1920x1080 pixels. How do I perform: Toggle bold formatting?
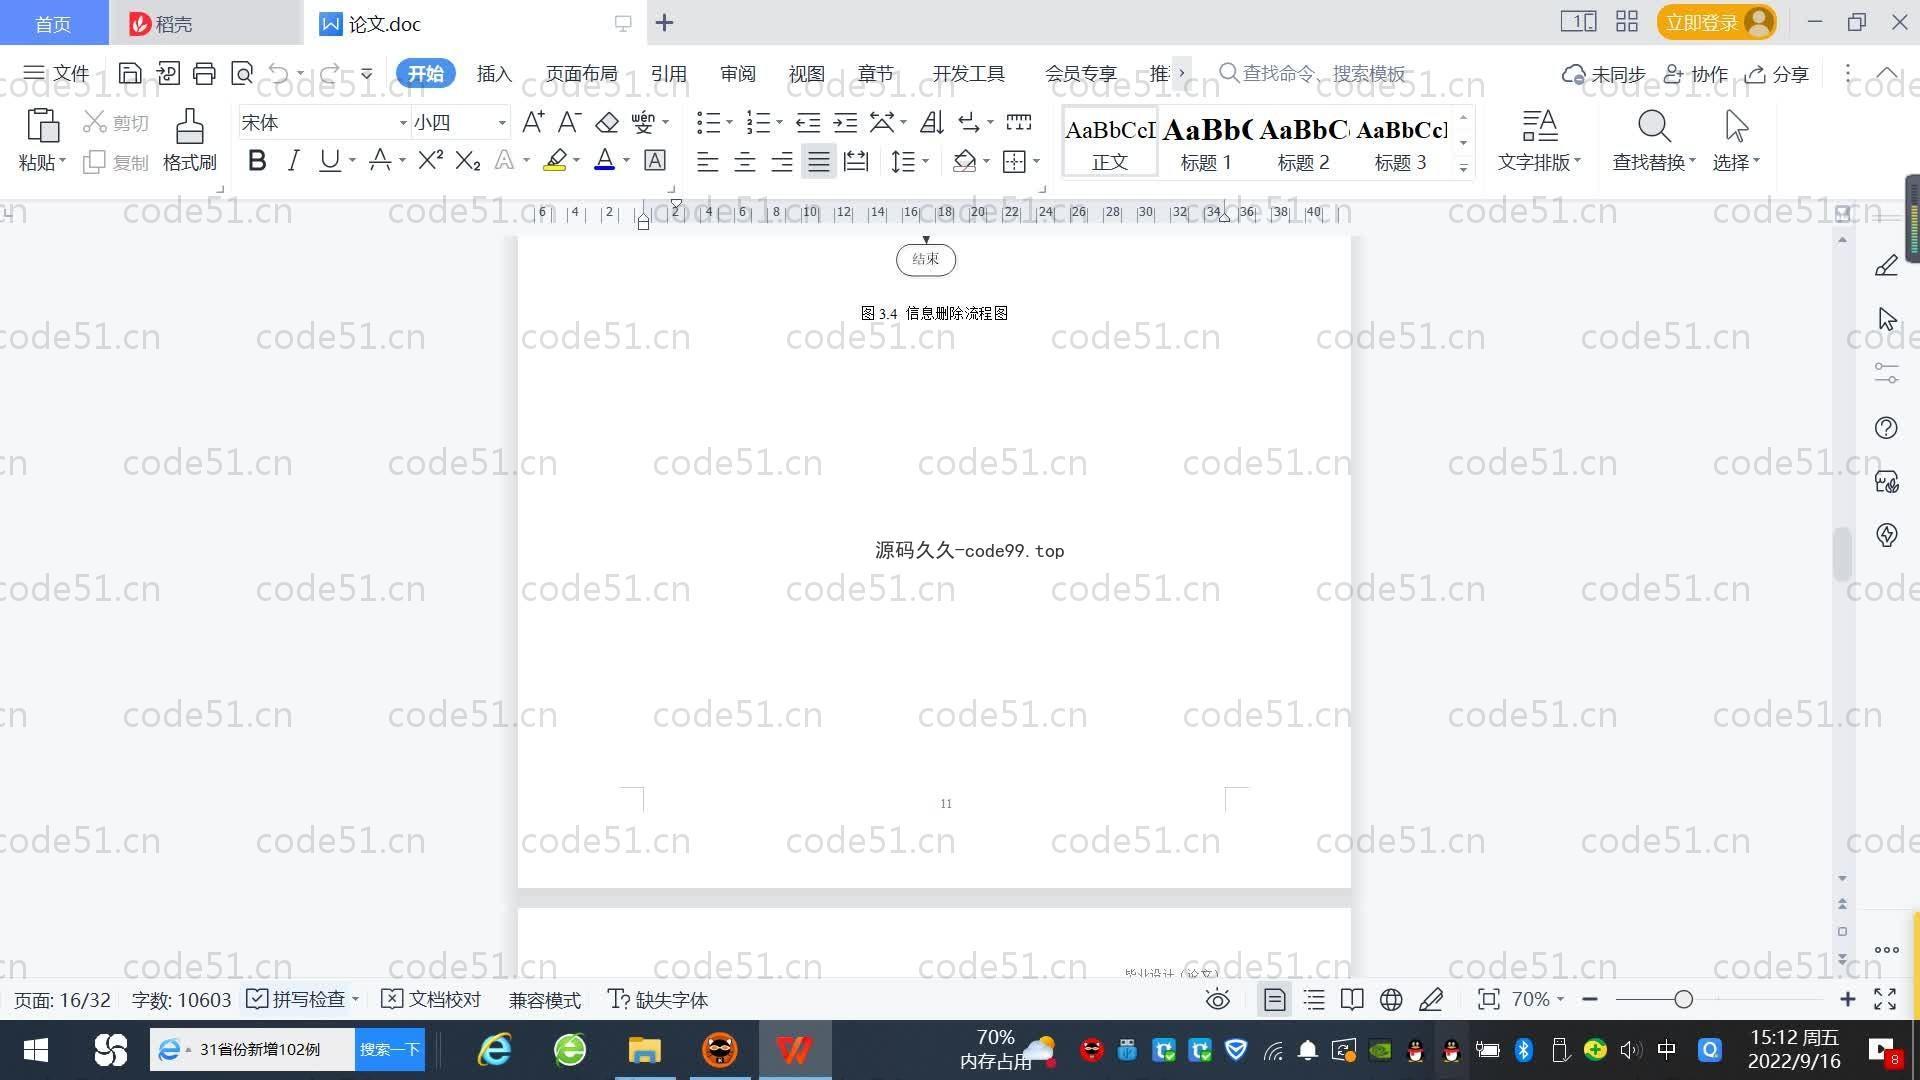coord(257,161)
